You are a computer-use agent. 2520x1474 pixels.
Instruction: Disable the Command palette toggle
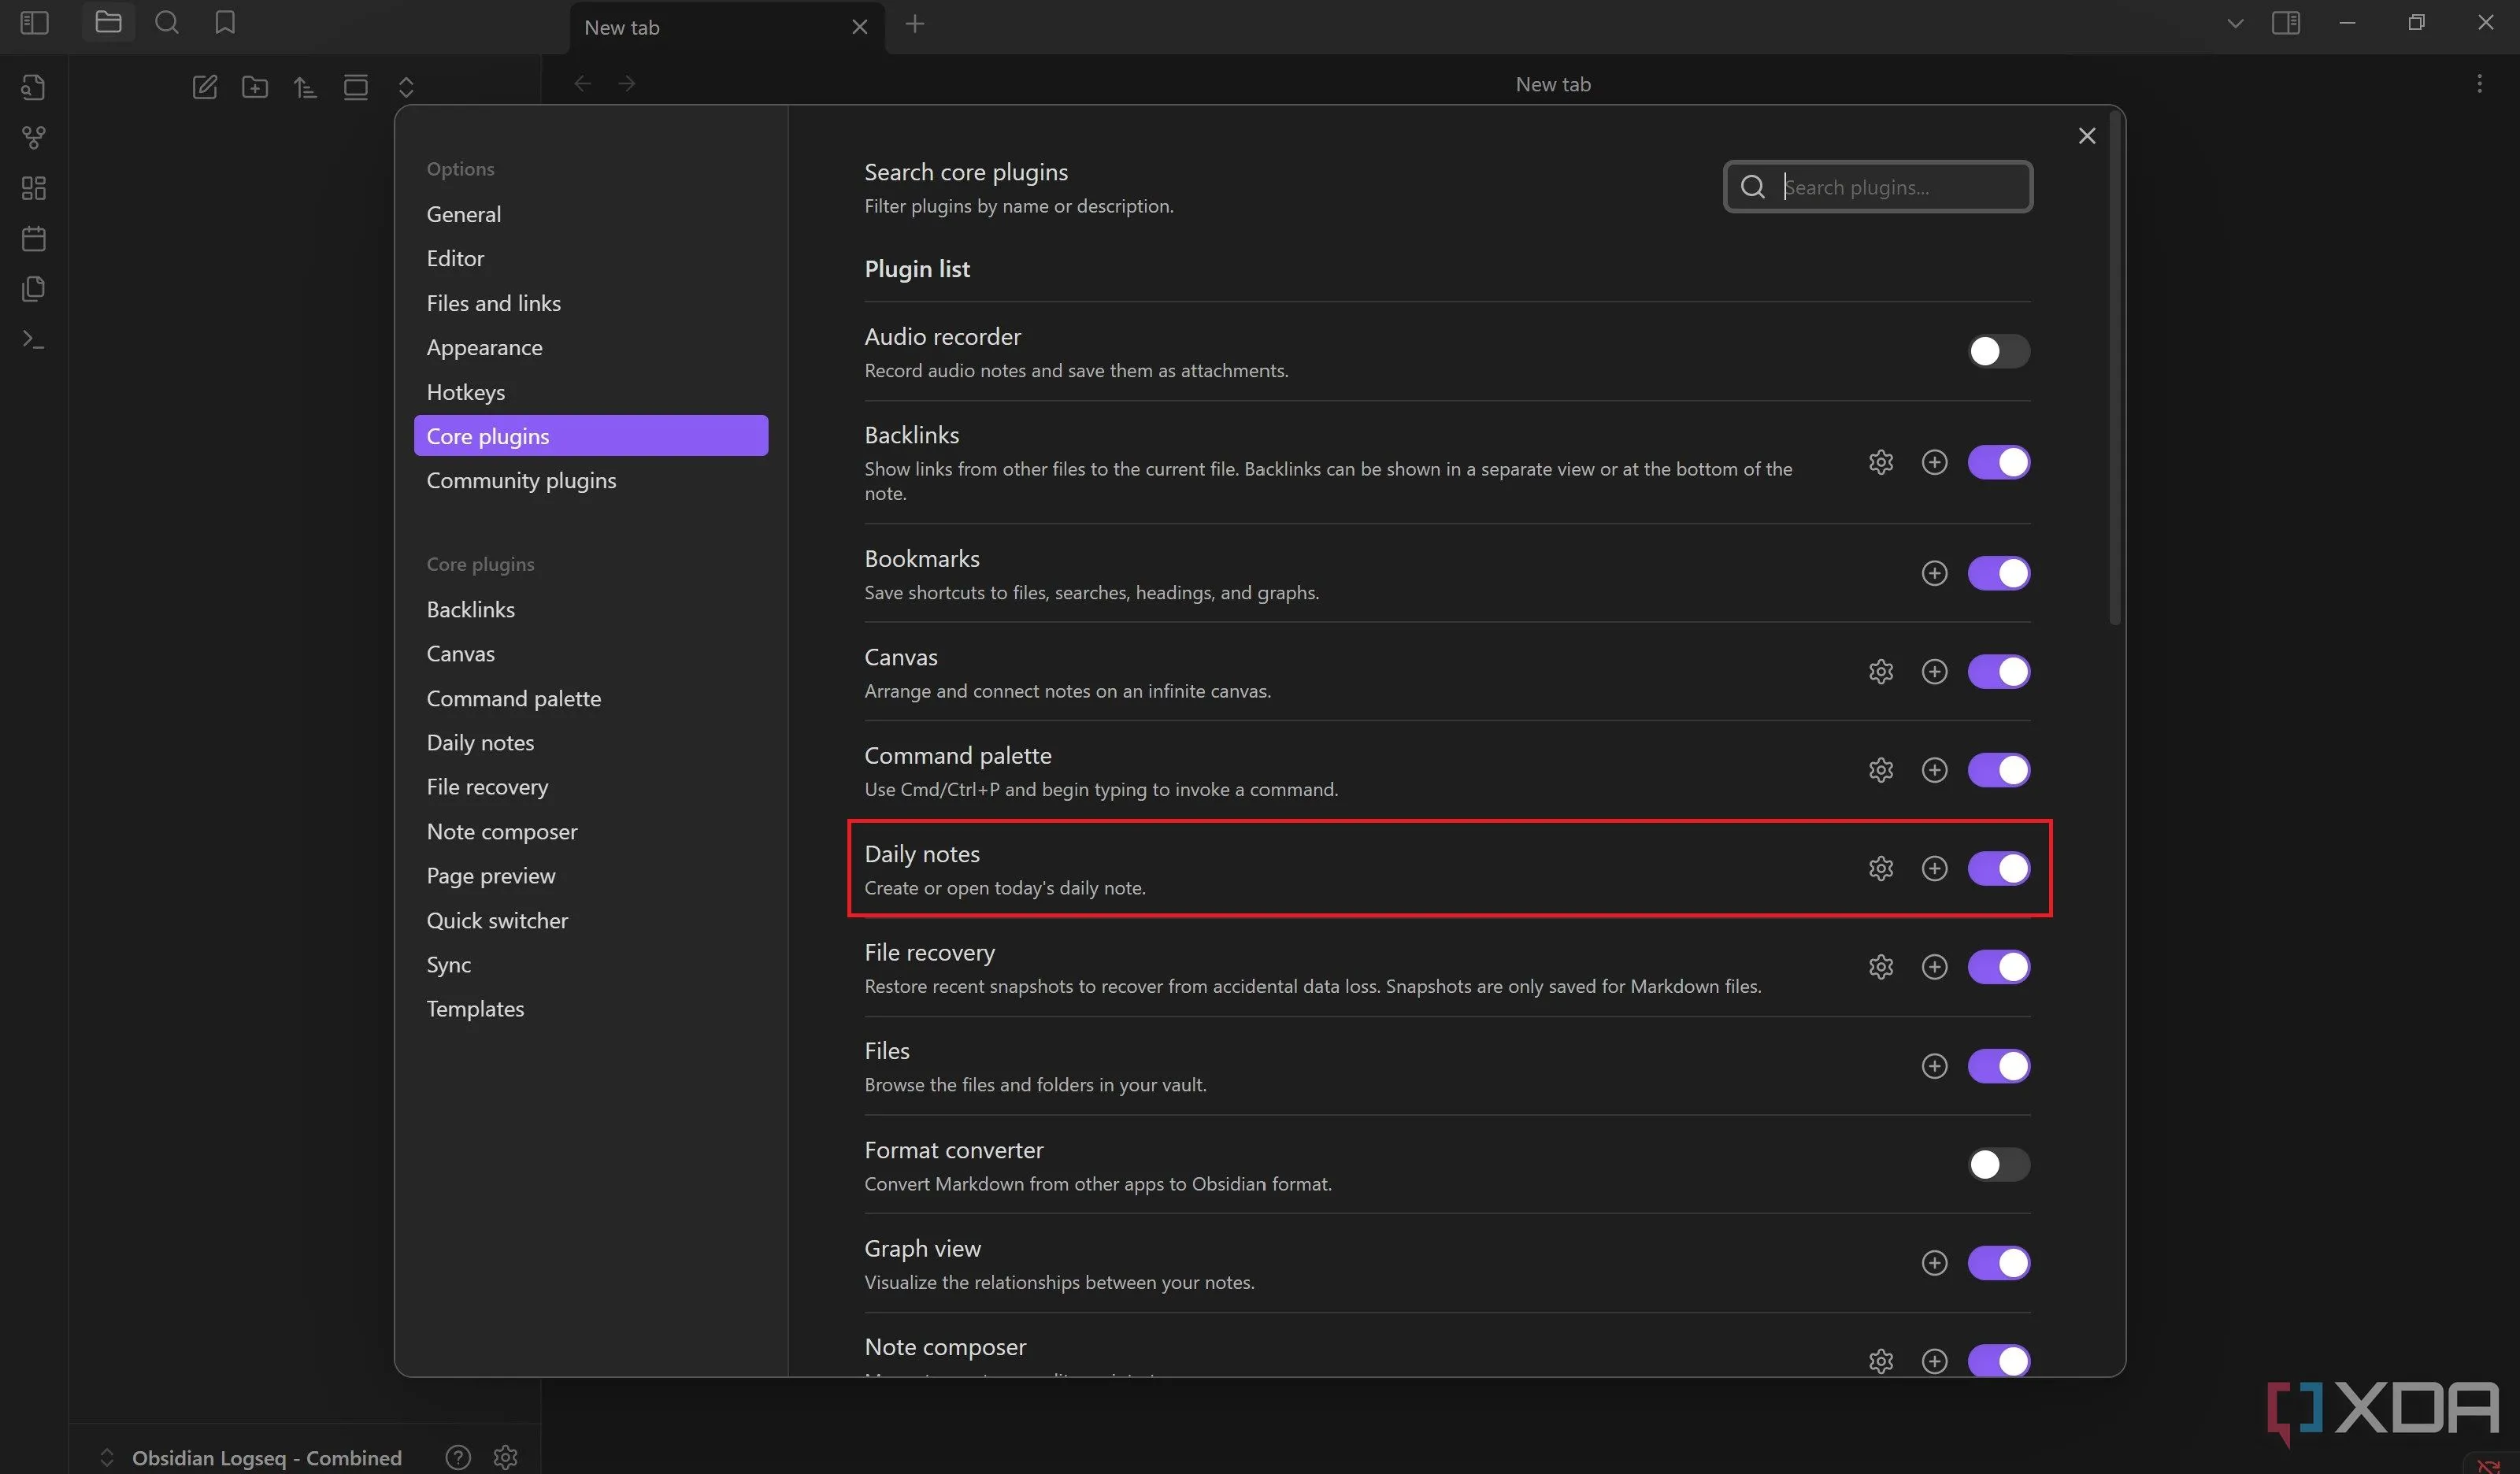tap(1999, 770)
